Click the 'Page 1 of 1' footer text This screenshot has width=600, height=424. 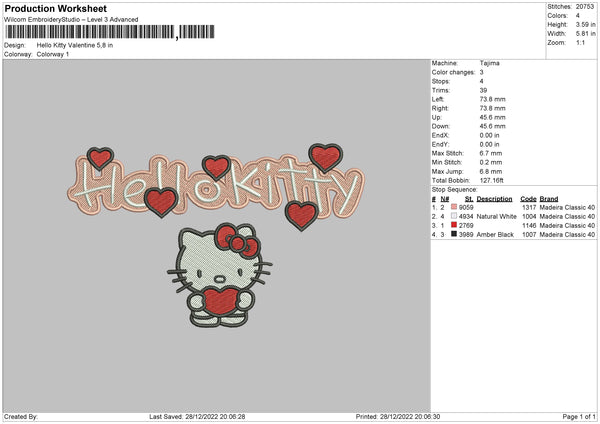[x=579, y=416]
